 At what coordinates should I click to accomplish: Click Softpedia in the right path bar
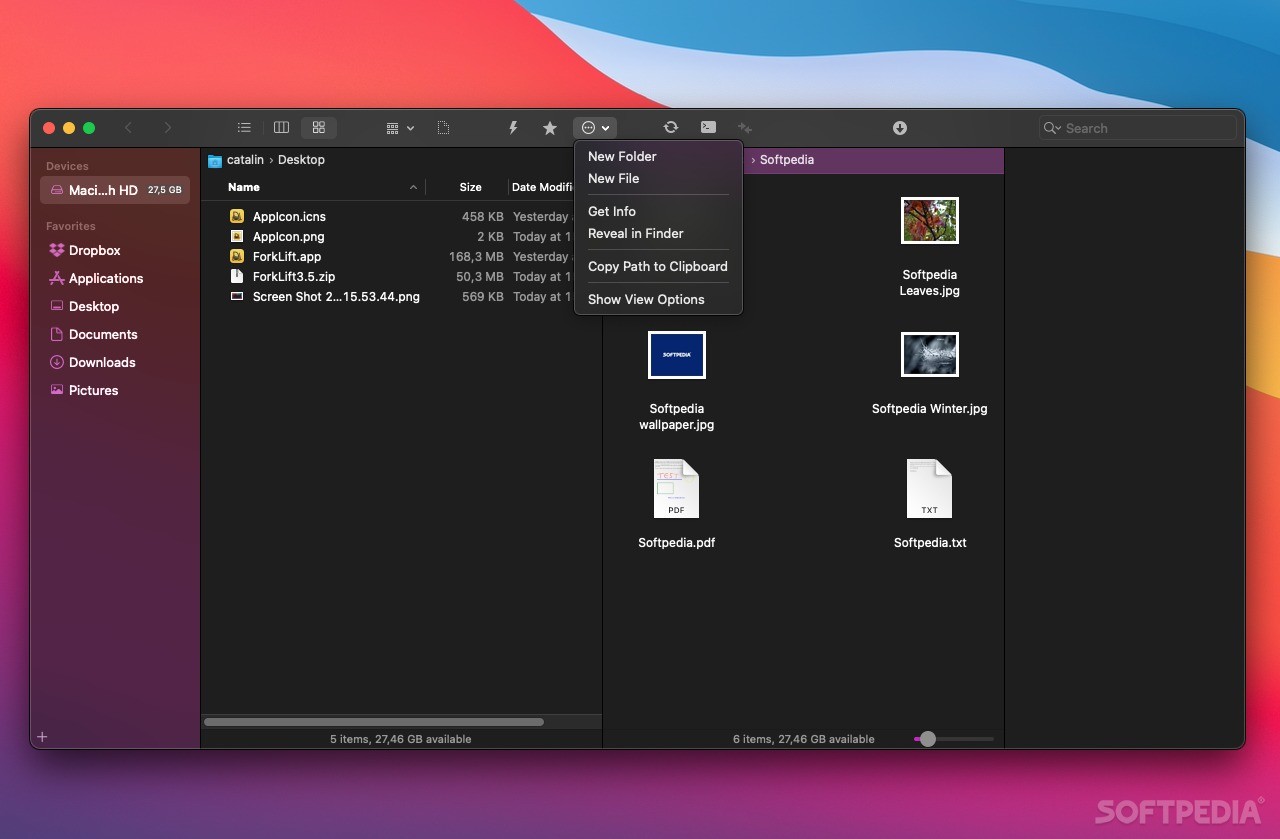click(787, 160)
